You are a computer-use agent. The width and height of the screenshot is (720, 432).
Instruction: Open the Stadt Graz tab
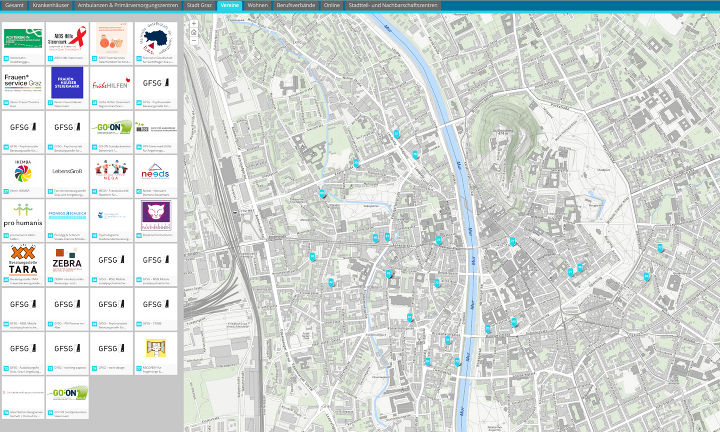point(199,6)
